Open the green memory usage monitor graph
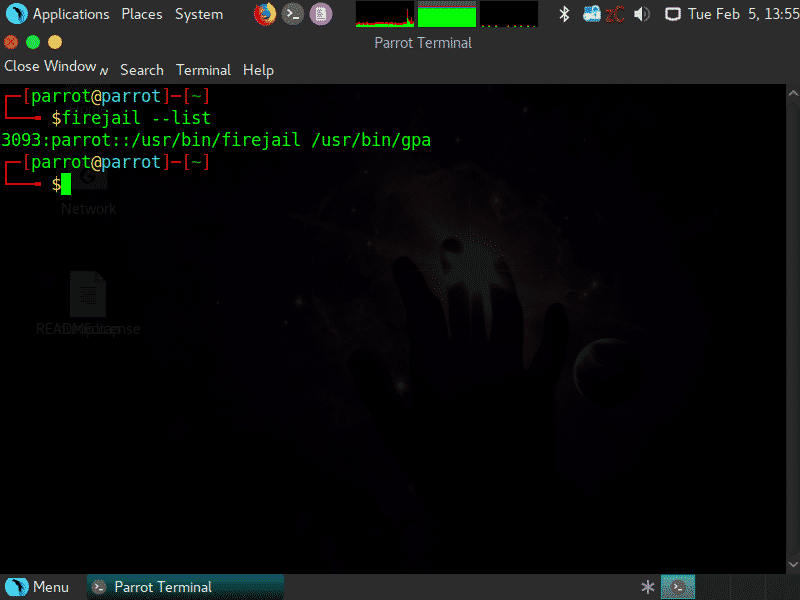This screenshot has width=800, height=600. [447, 14]
